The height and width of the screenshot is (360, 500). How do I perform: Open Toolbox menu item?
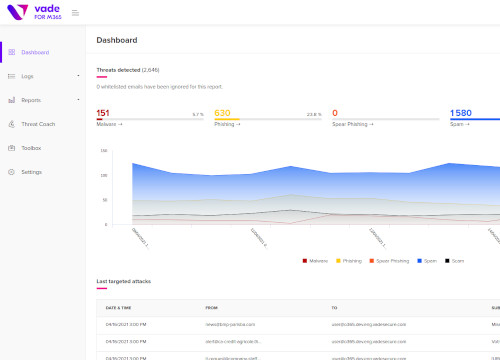click(x=31, y=148)
